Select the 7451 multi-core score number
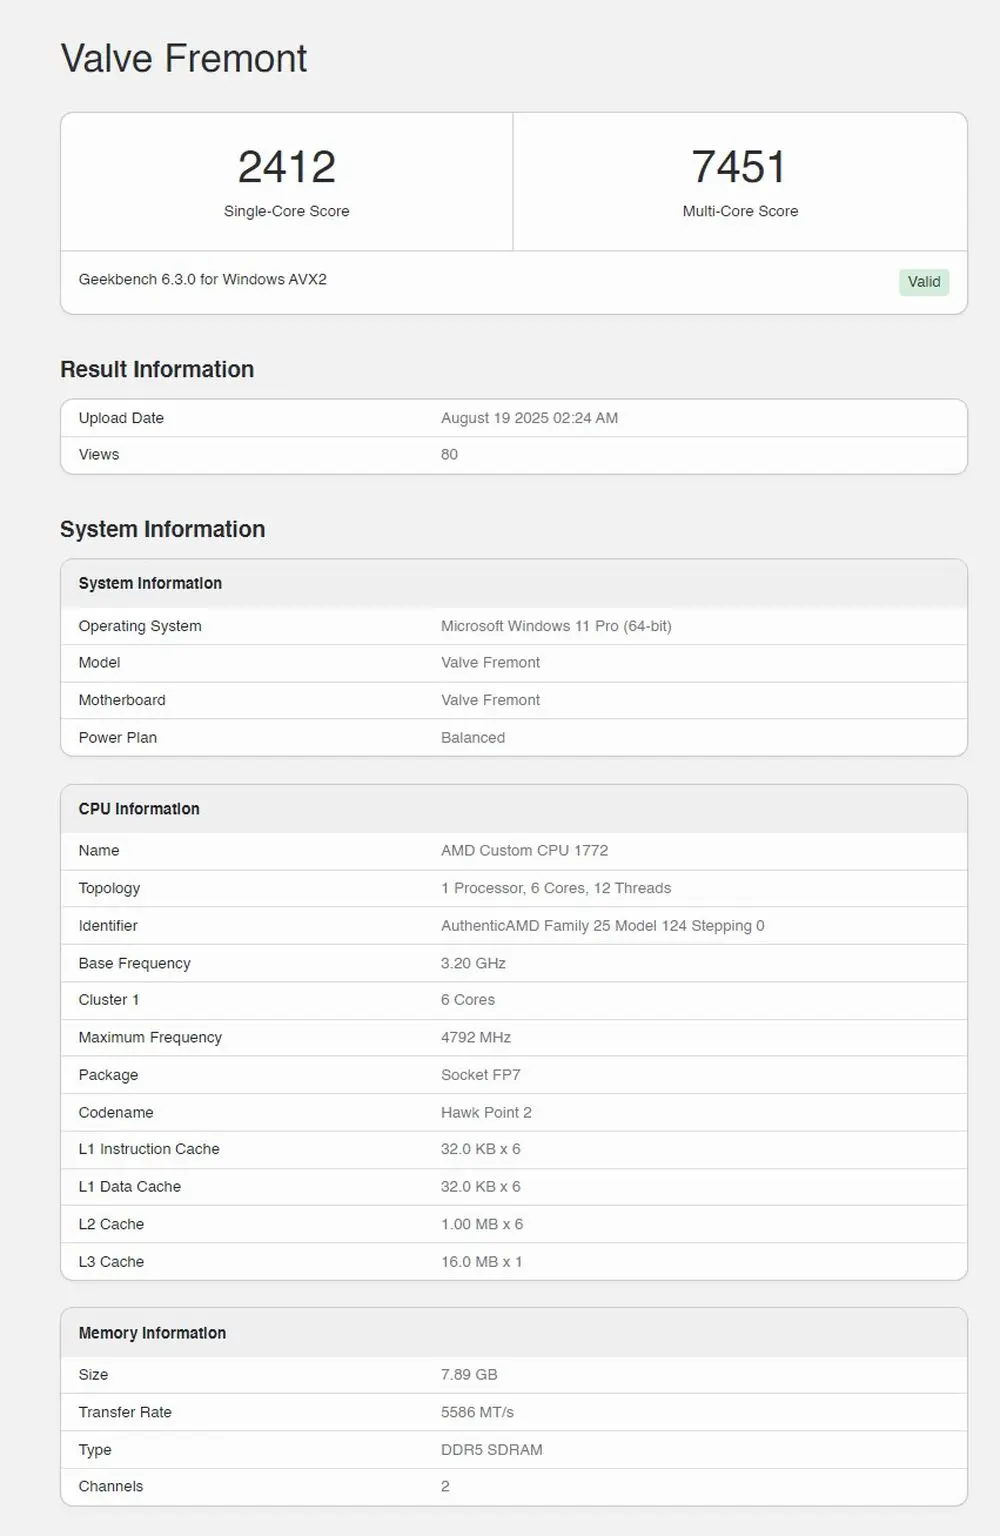Screen dimensions: 1000x1536 tap(740, 167)
